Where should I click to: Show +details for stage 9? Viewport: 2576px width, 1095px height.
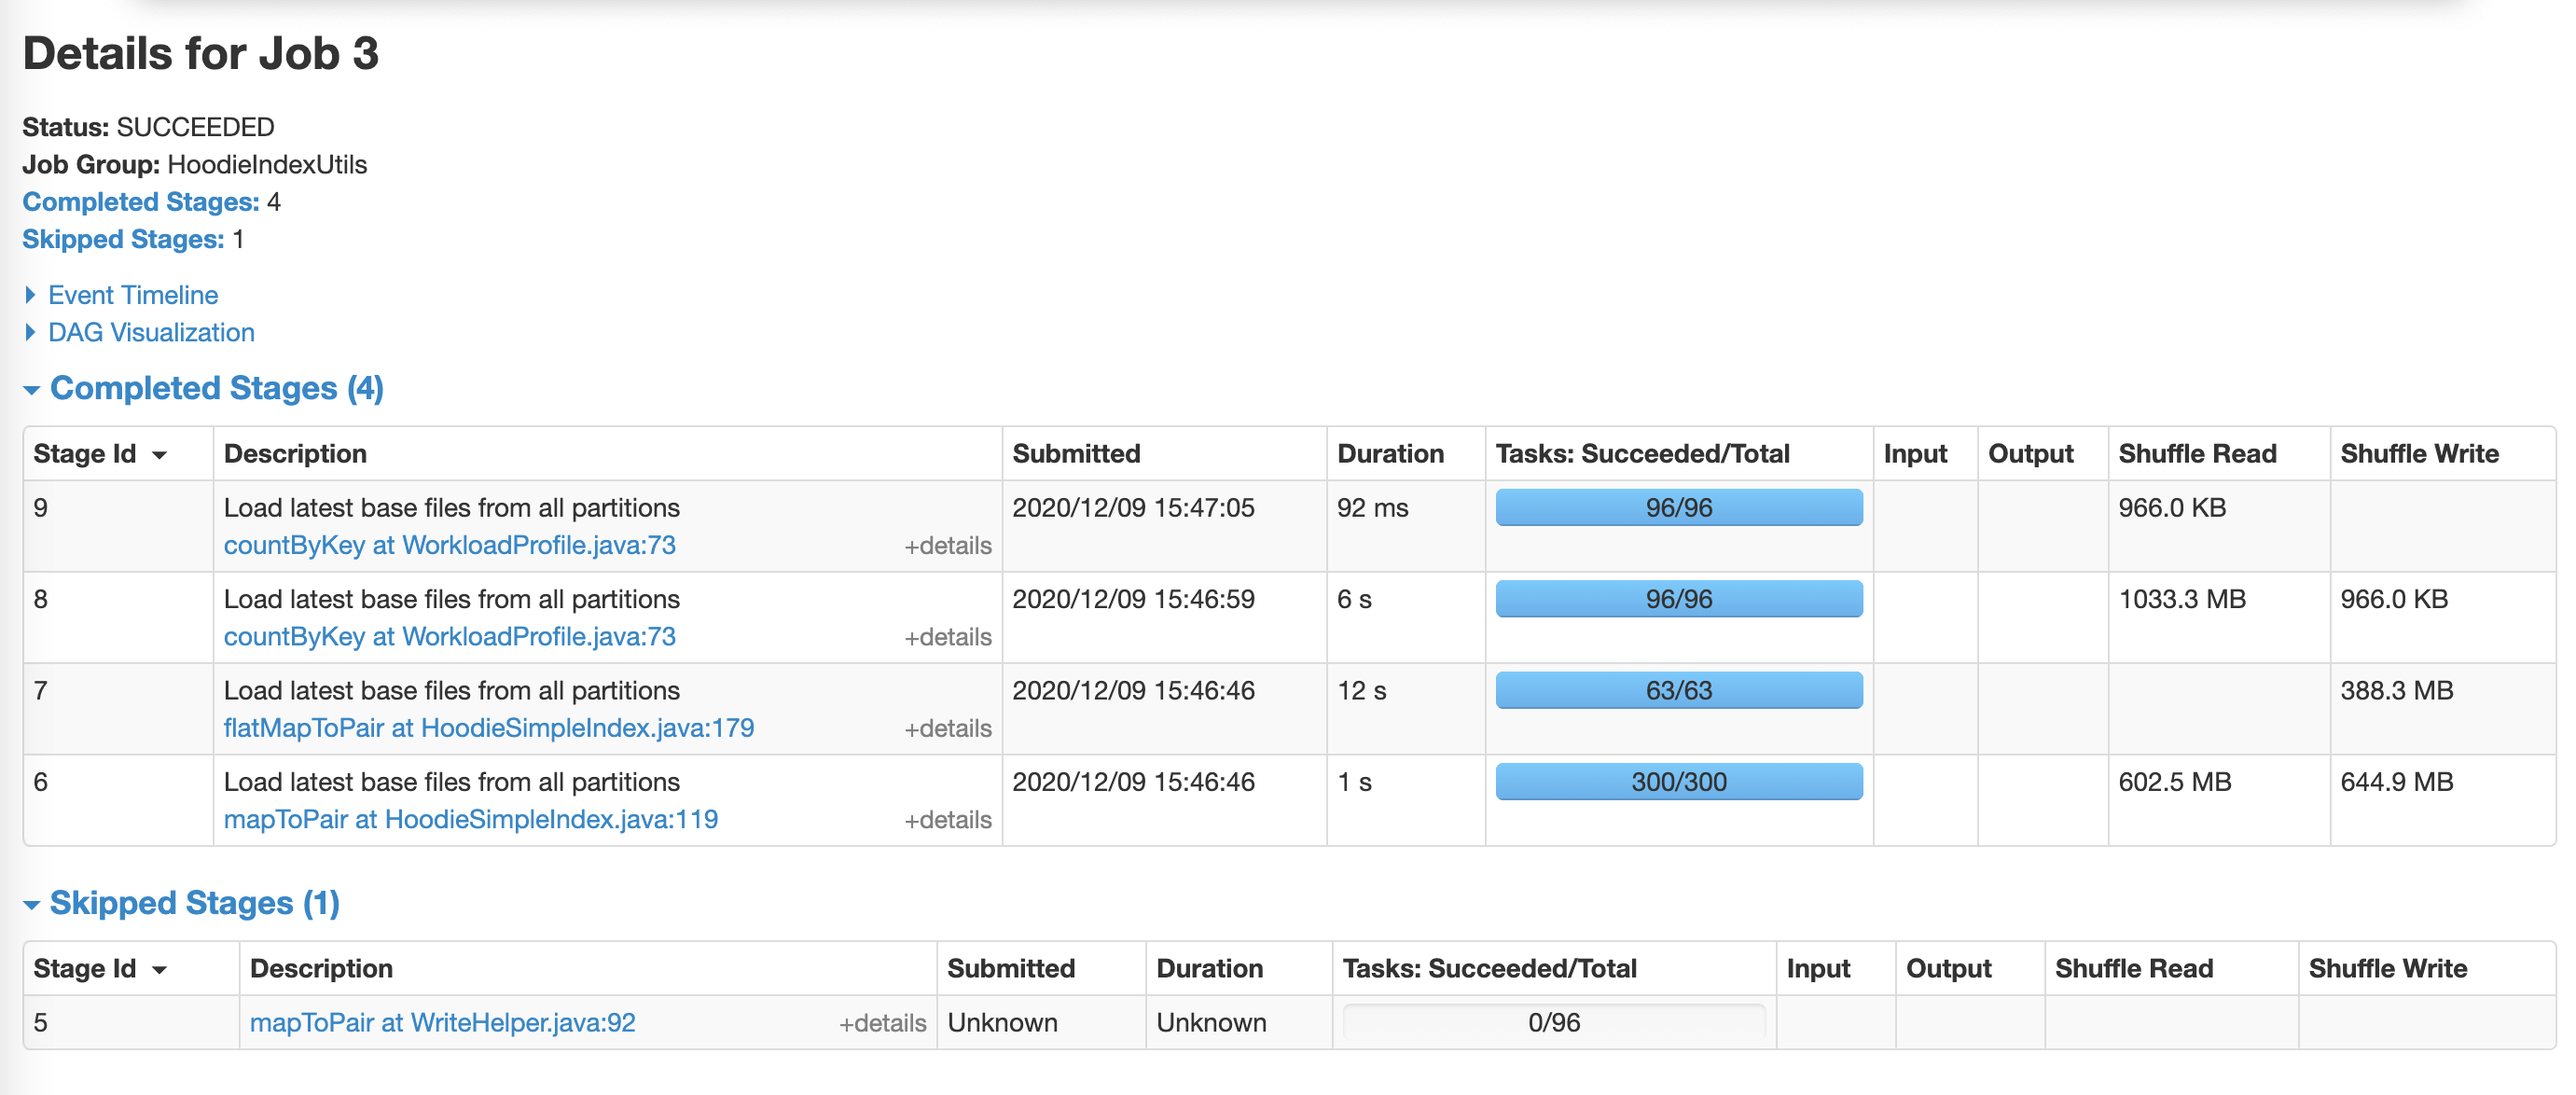(x=947, y=546)
